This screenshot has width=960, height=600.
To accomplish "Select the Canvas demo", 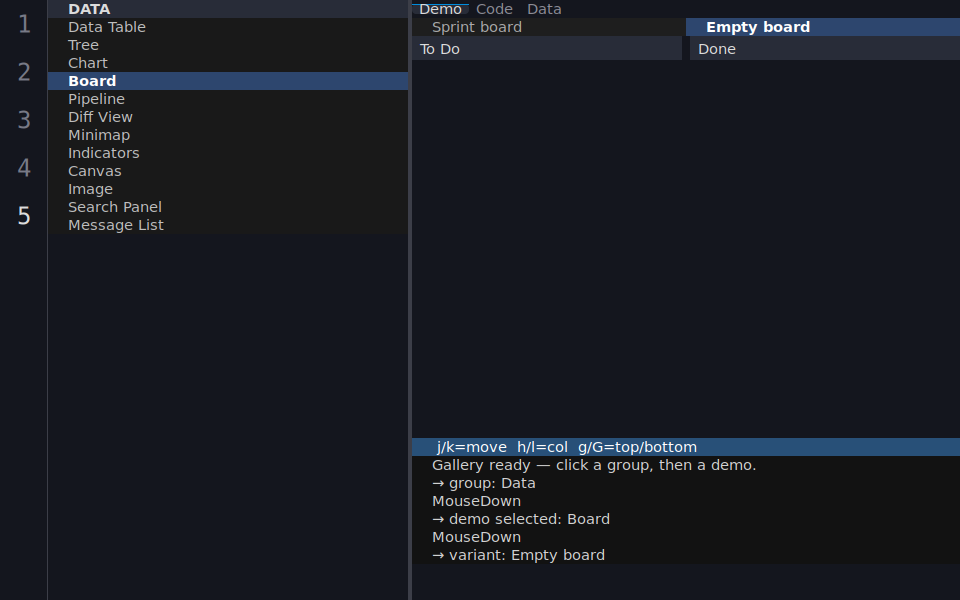I will 228,171.
